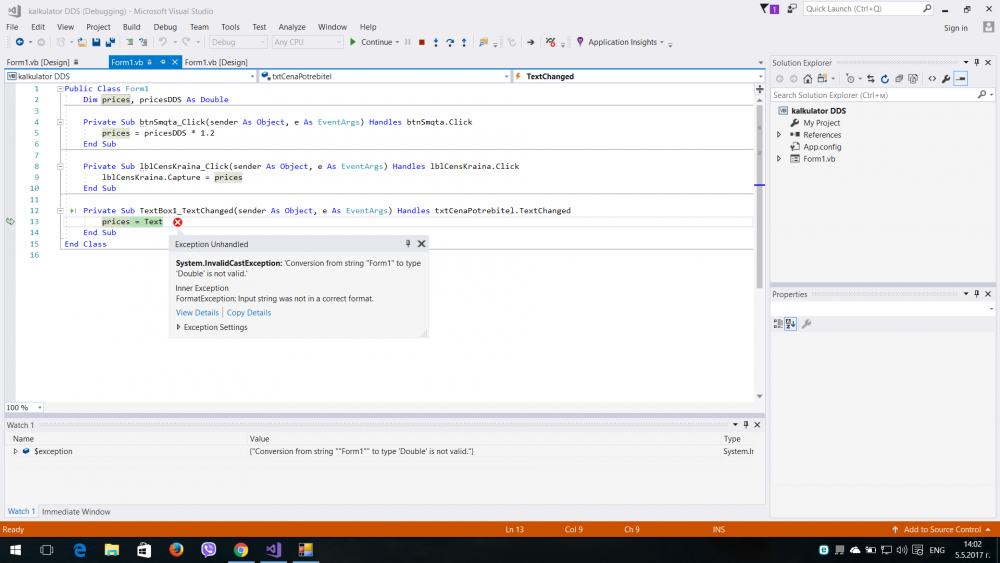Viewport: 1000px width, 563px height.
Task: Click the Copy Details link
Action: point(249,312)
